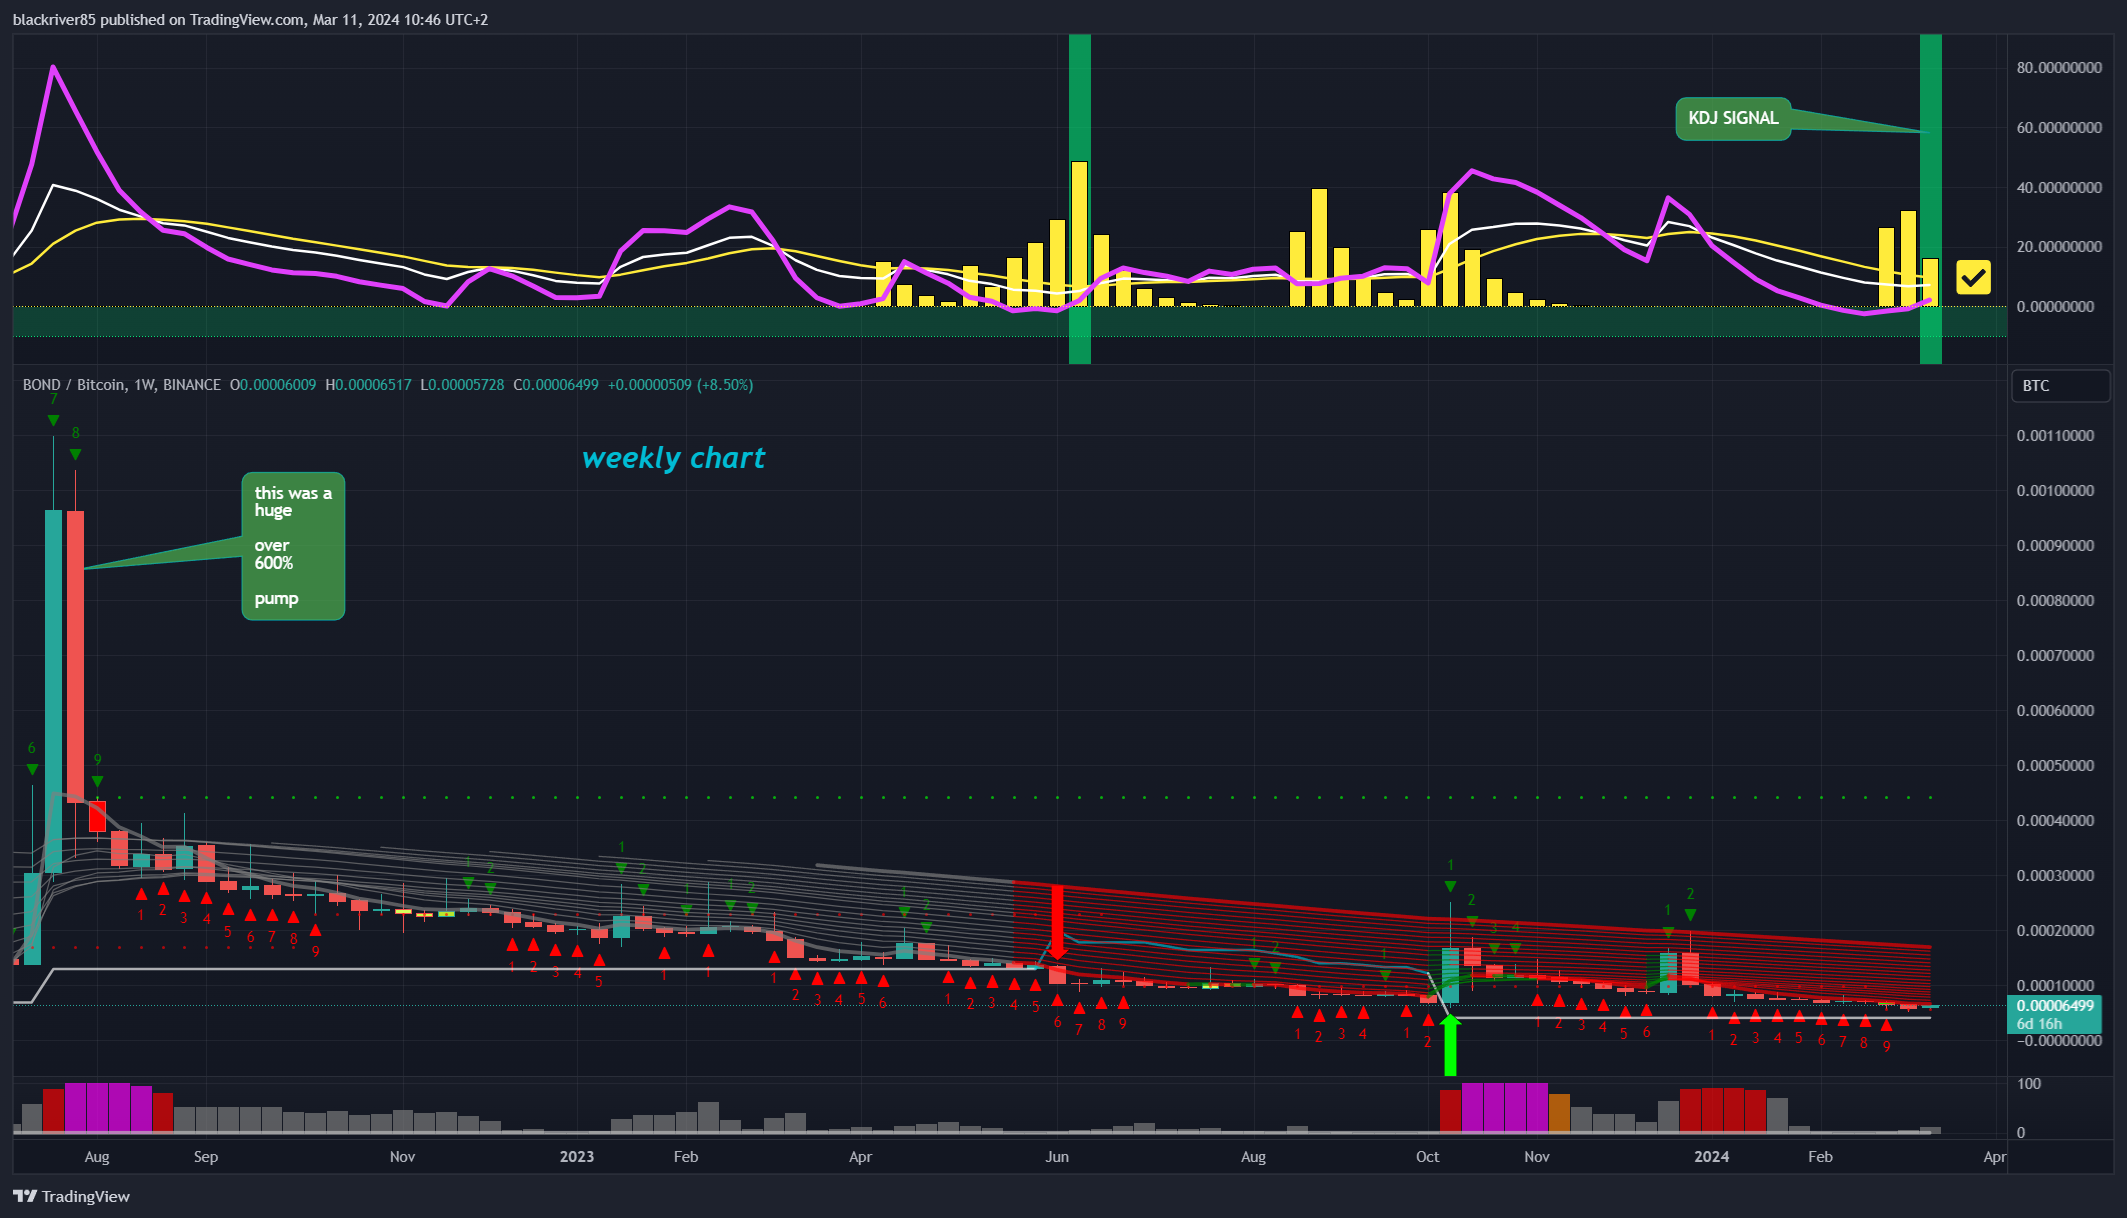Click the 0.00020000 price axis label
This screenshot has width=2127, height=1218.
point(2055,931)
